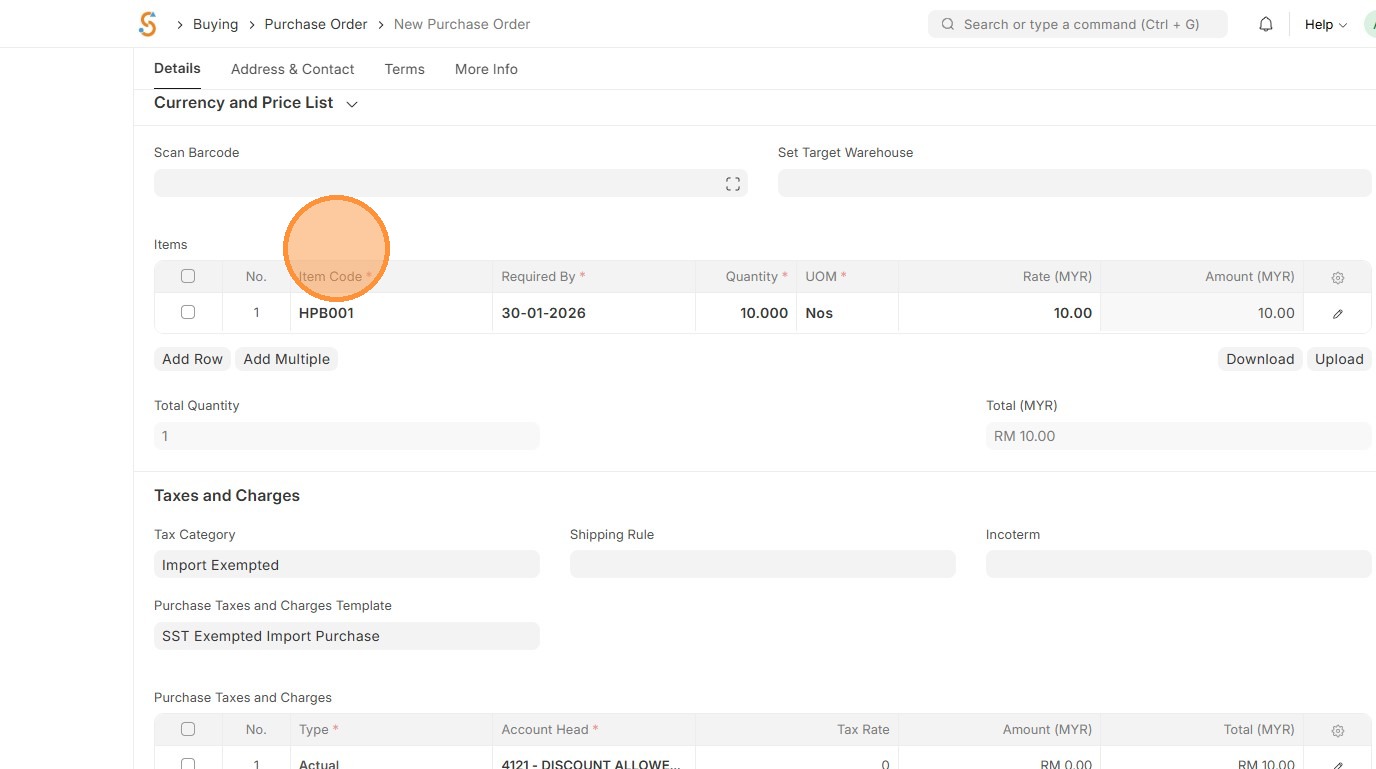Switch to the Address & Contact tab
This screenshot has width=1376, height=769.
(x=292, y=69)
